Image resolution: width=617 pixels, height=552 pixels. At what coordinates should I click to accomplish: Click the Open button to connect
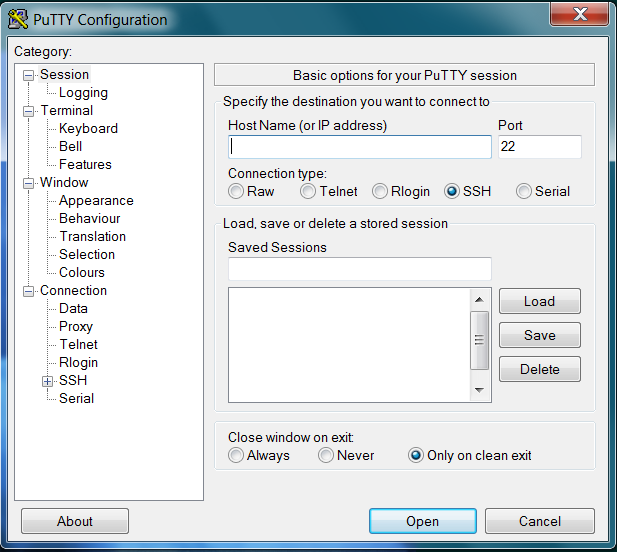tap(423, 521)
